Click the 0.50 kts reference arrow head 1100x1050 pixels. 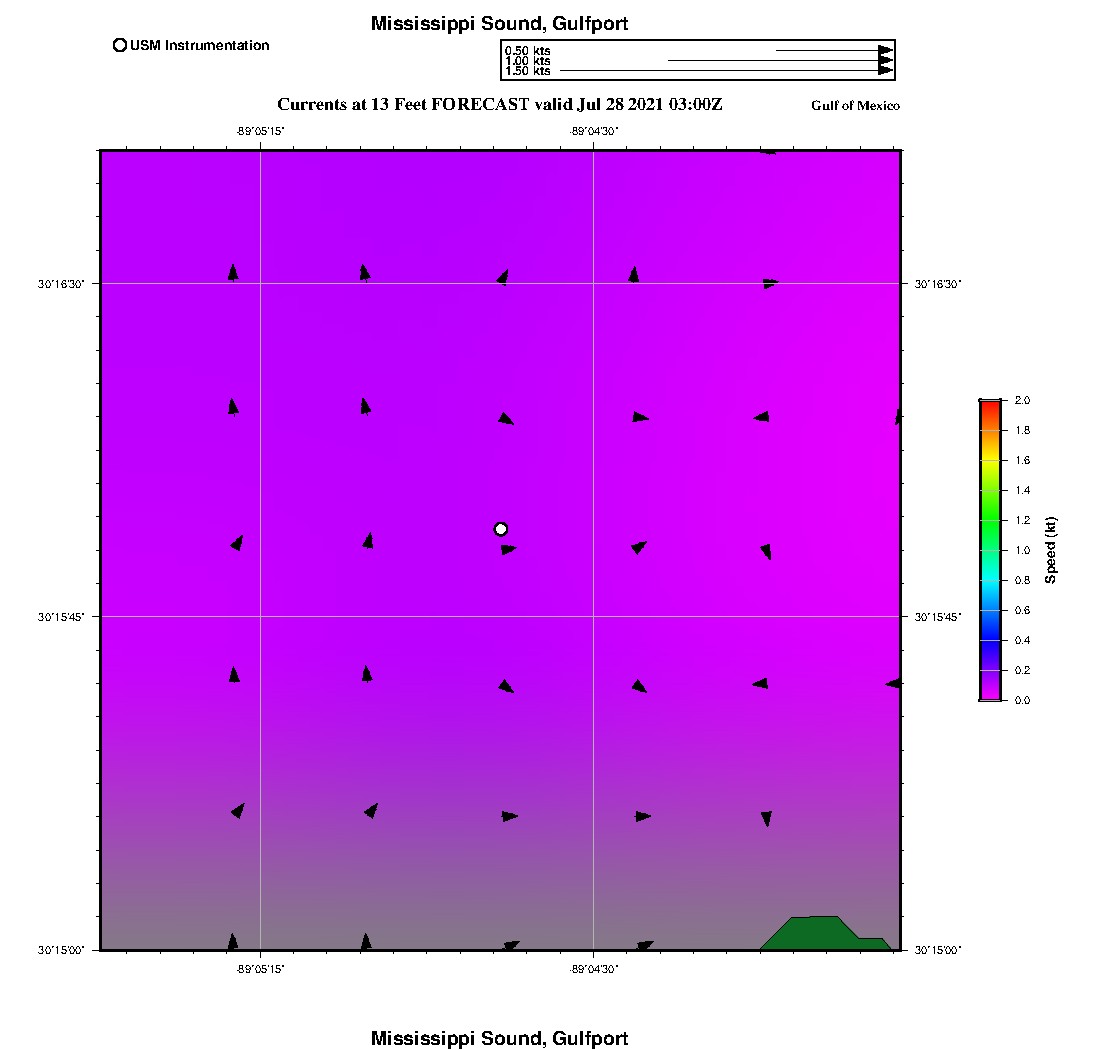[885, 50]
